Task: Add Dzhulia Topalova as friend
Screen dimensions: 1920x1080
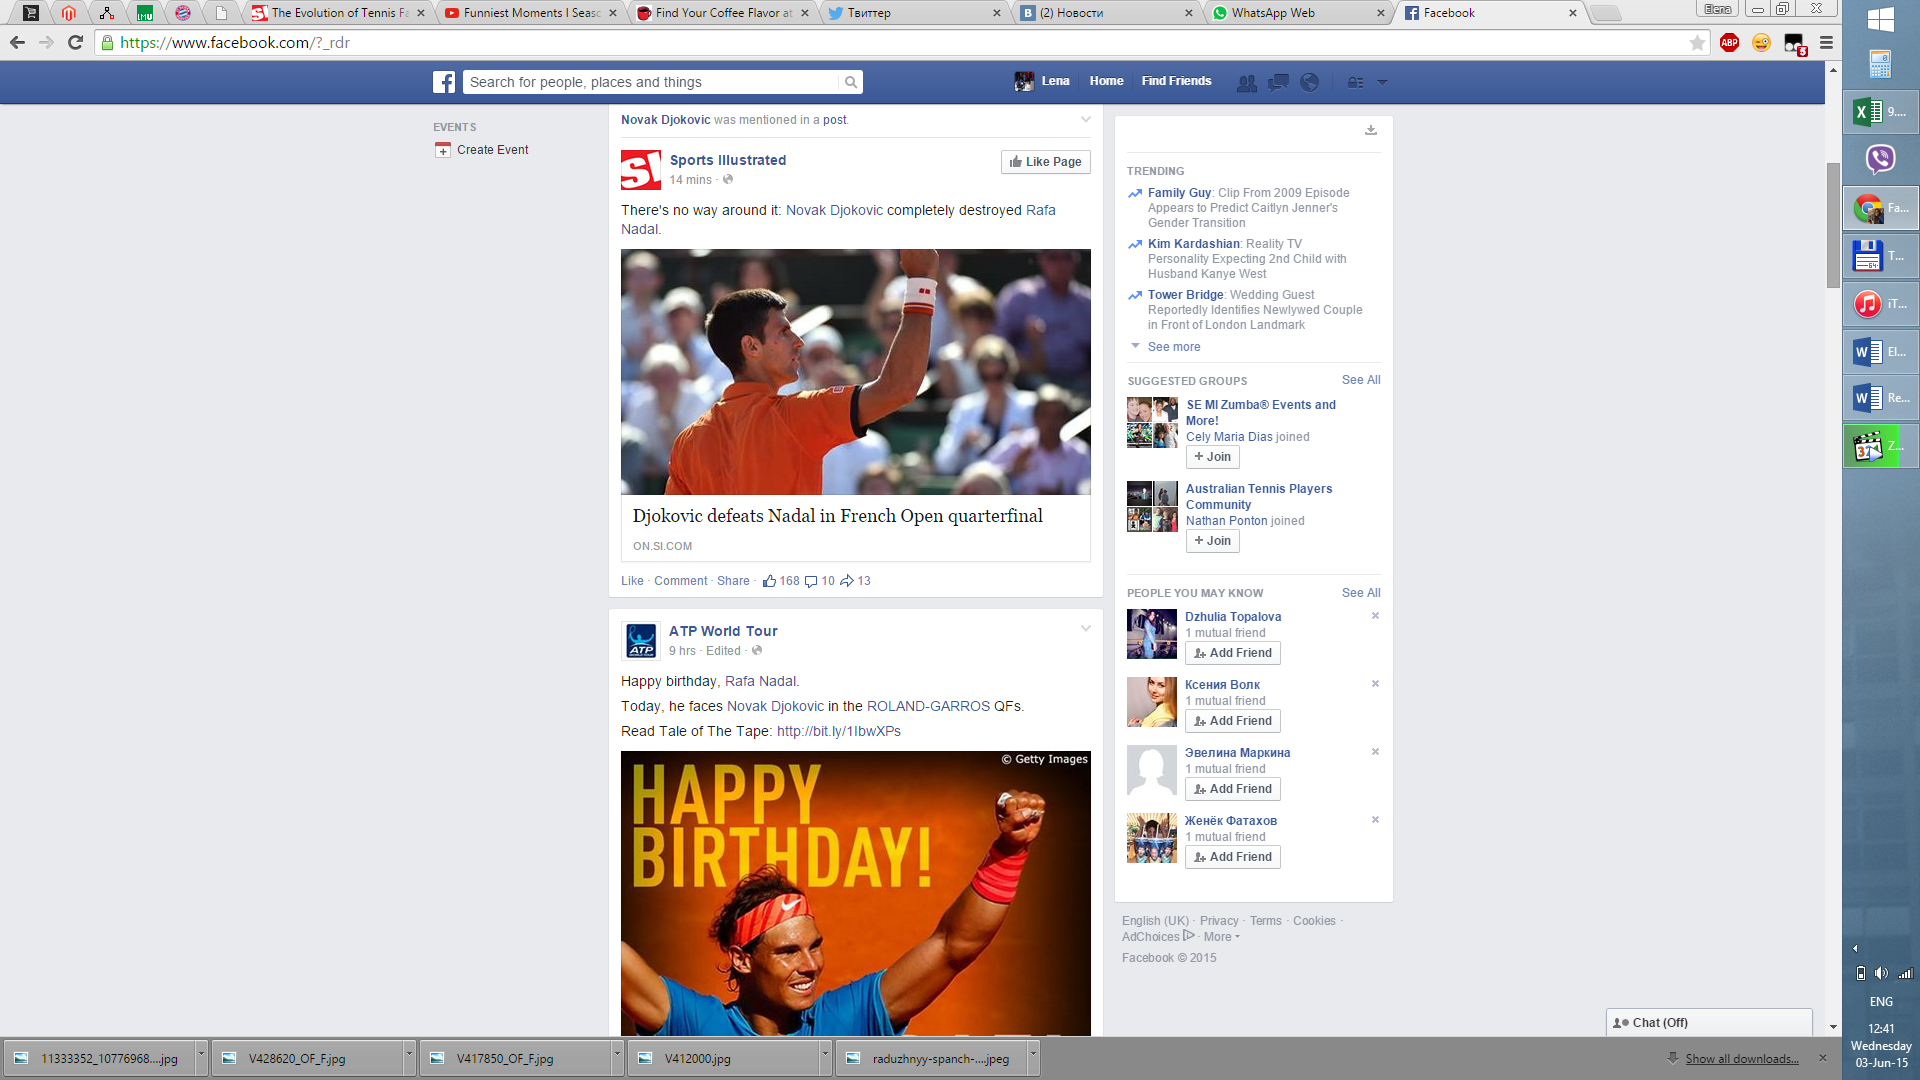Action: coord(1232,653)
